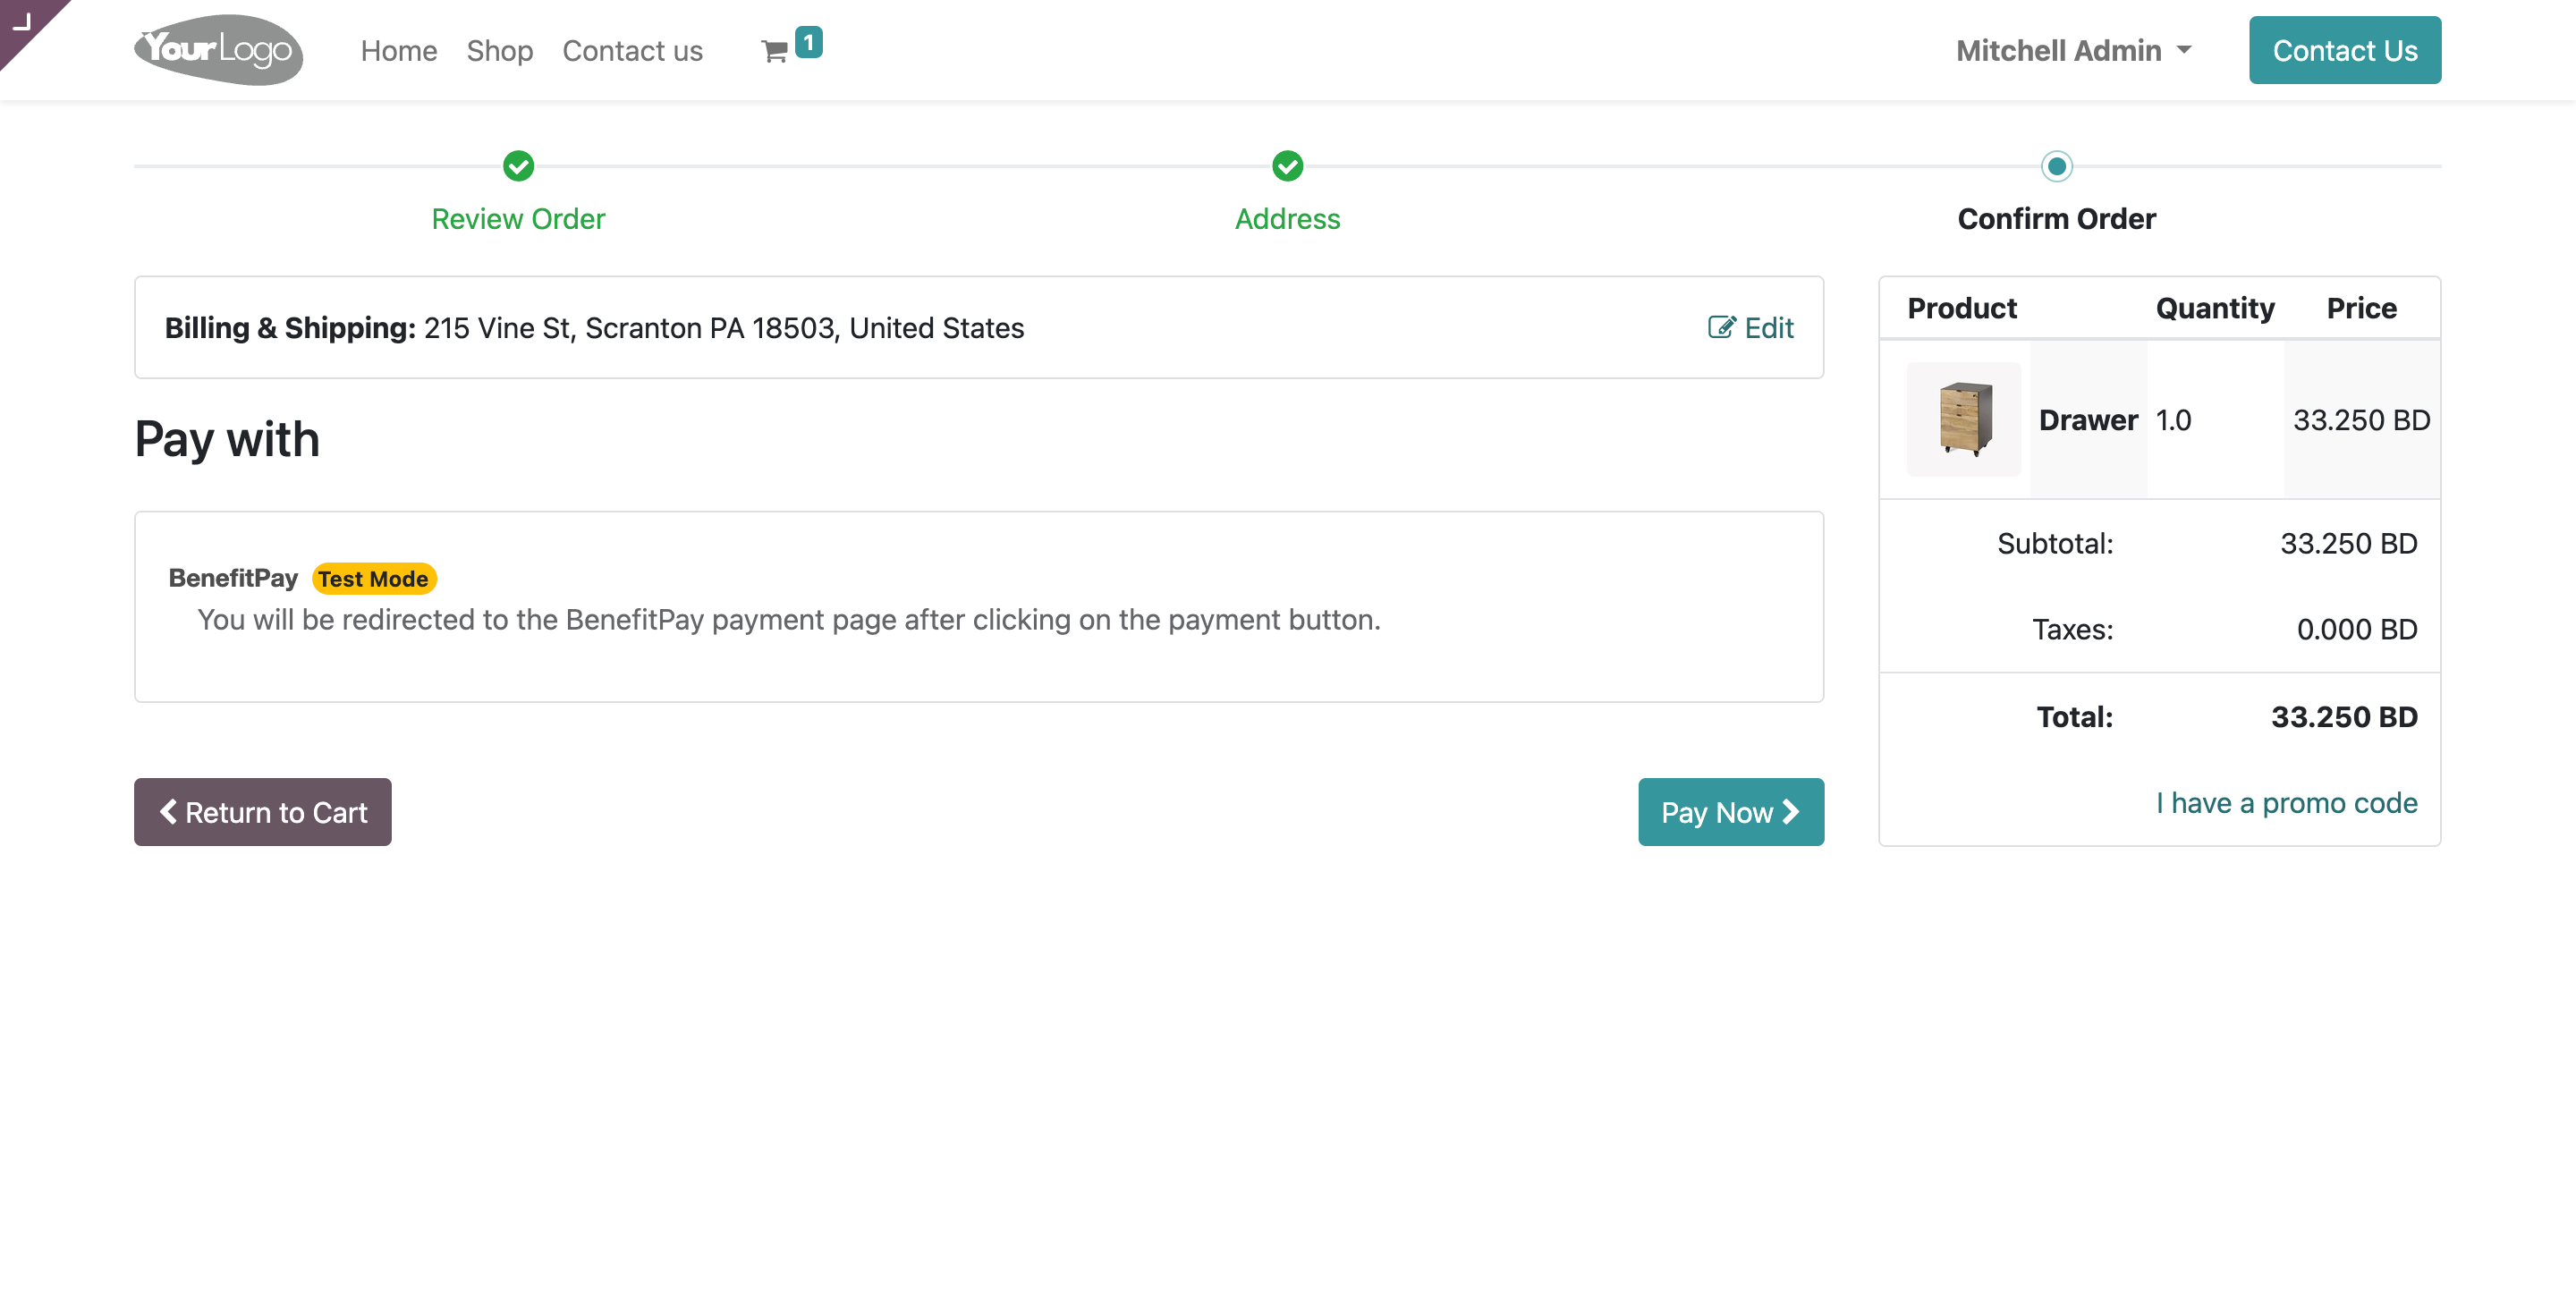Click the Edit address pencil icon
The width and height of the screenshot is (2576, 1295).
pyautogui.click(x=1721, y=328)
